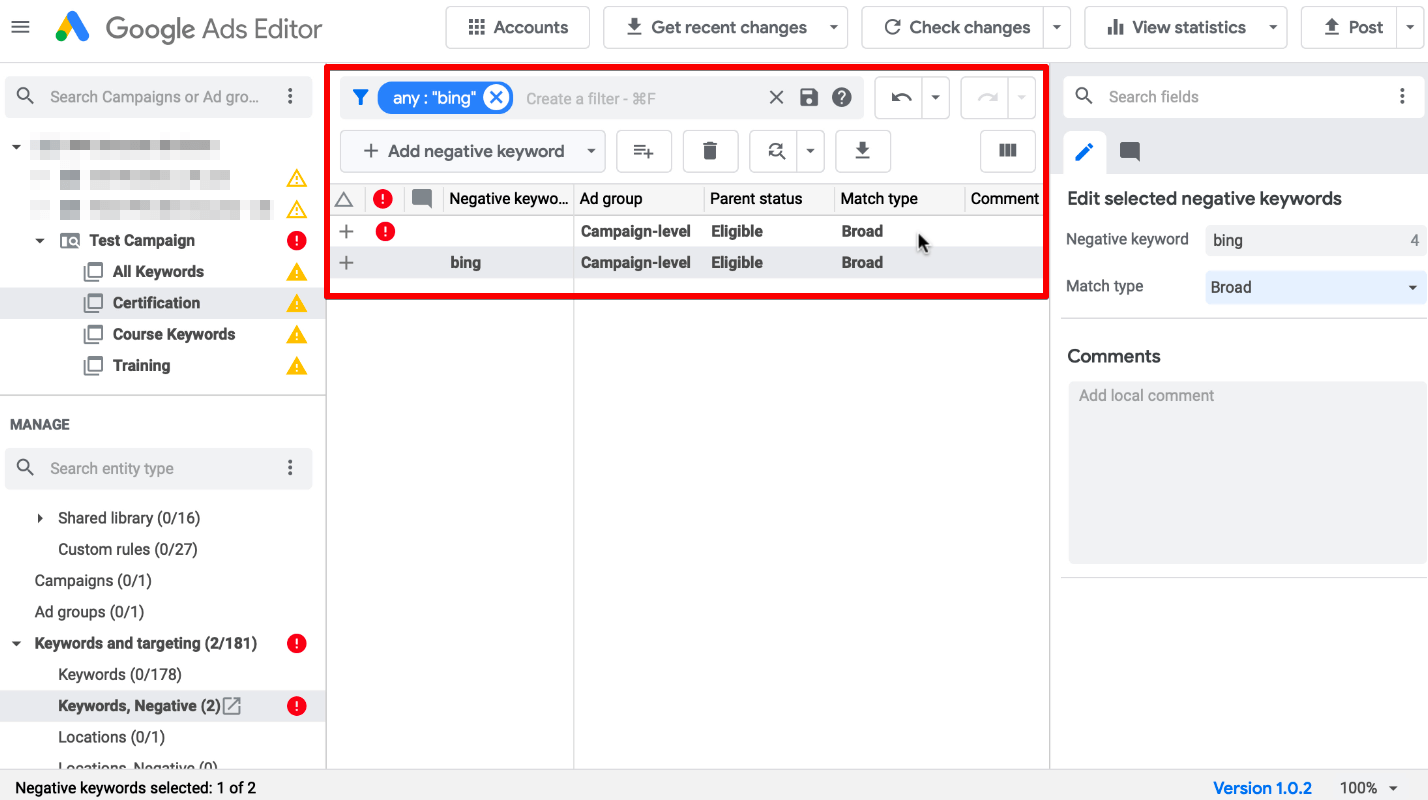
Task: Expand Check changes dropdown arrow
Action: tap(1057, 27)
